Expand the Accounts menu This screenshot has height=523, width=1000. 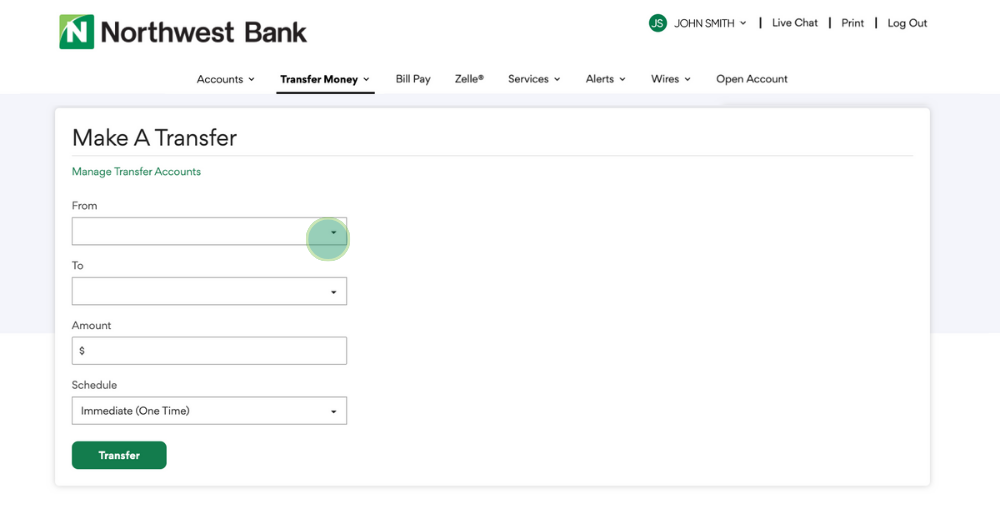(x=225, y=79)
